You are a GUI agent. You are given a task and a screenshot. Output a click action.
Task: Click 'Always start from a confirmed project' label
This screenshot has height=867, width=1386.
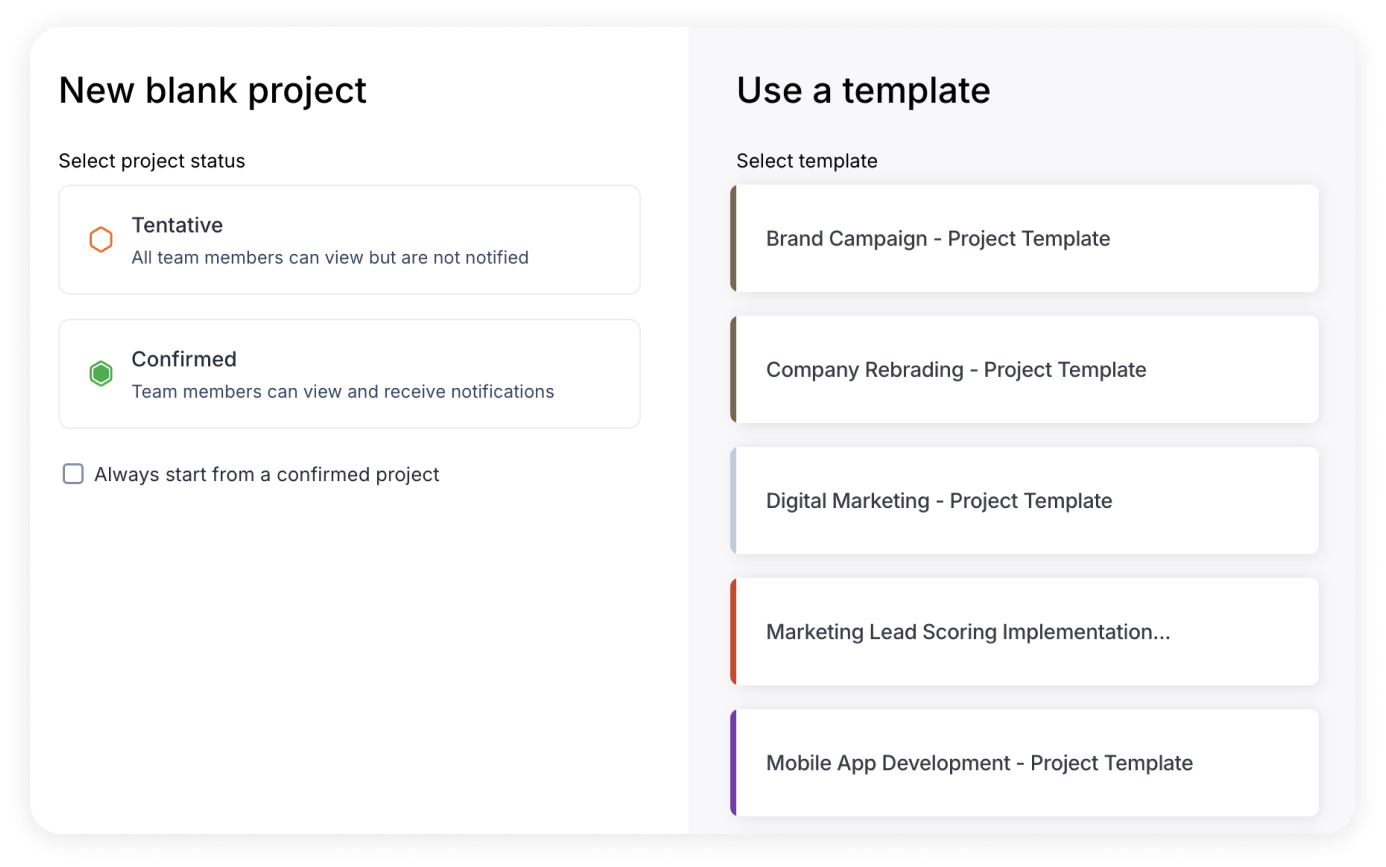(266, 475)
